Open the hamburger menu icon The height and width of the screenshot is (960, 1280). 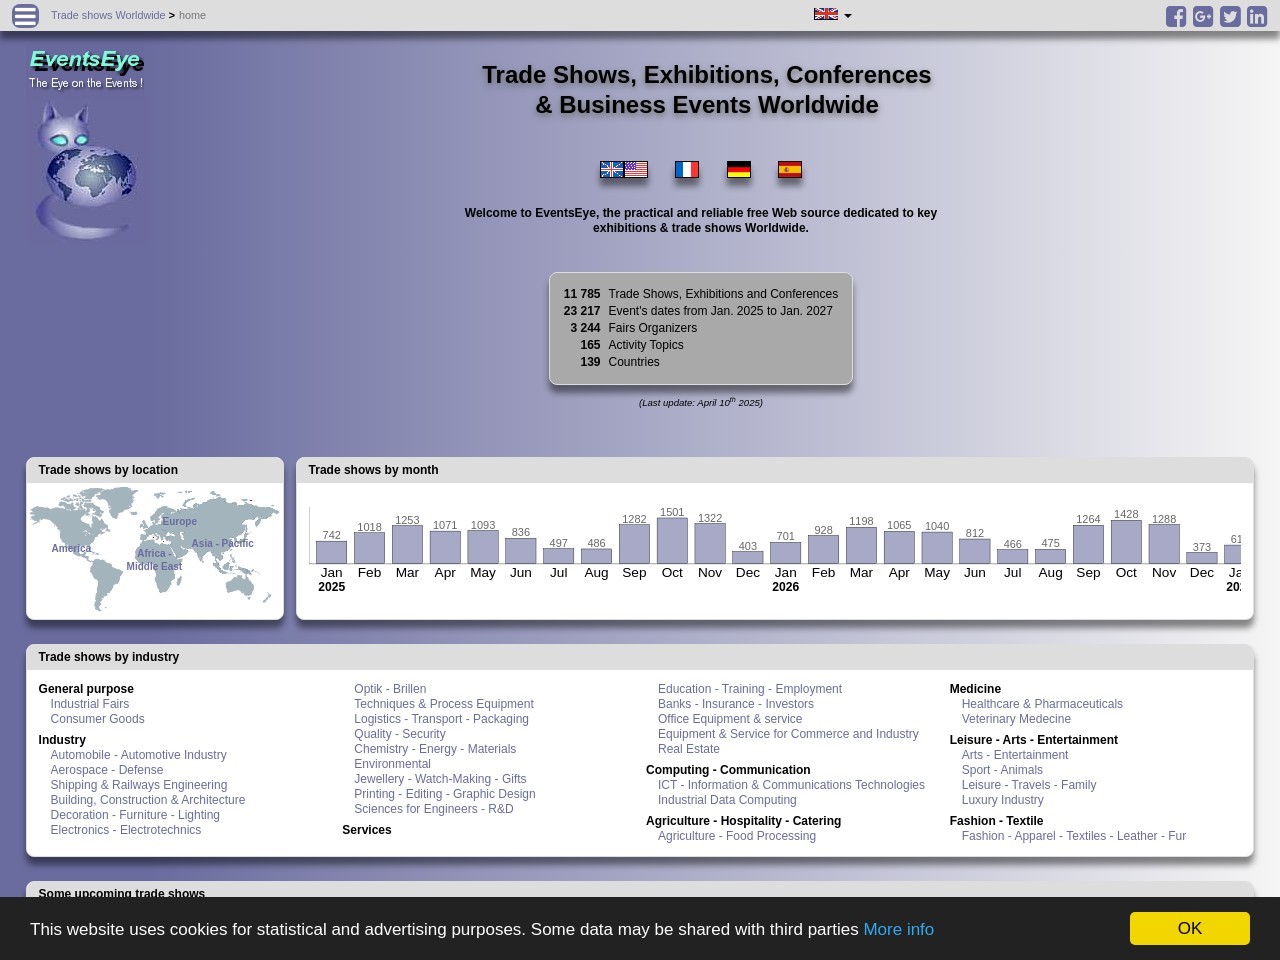point(25,15)
